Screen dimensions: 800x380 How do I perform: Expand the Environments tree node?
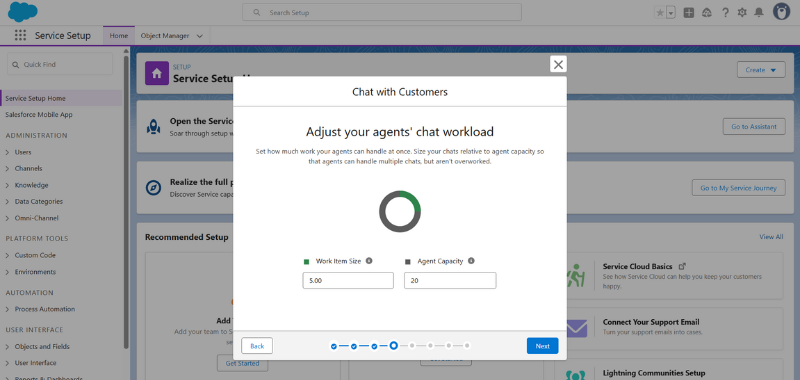click(7, 272)
